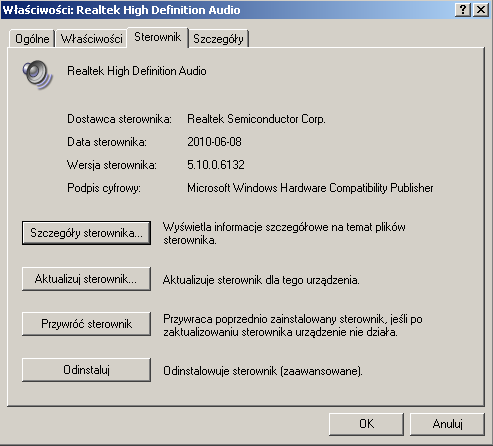Click the Wersja sterownika label
Image resolution: width=493 pixels, height=446 pixels.
112,165
